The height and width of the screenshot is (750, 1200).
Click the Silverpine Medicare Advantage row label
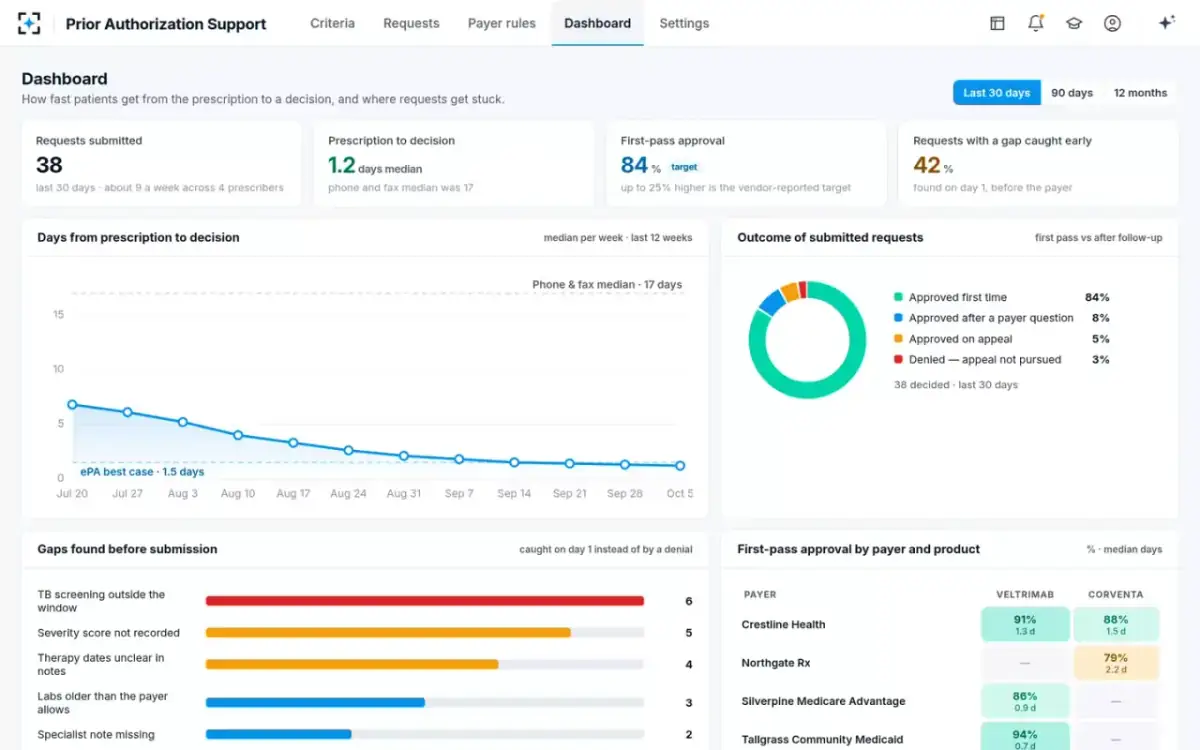pos(823,701)
